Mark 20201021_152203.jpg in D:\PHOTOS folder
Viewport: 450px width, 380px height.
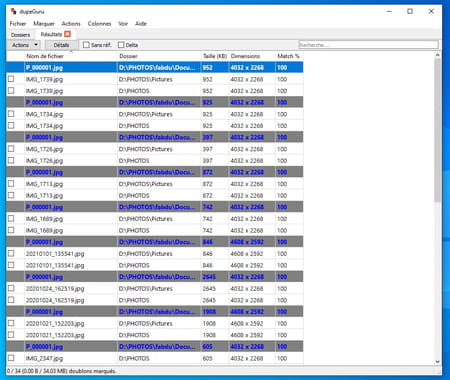(11, 335)
